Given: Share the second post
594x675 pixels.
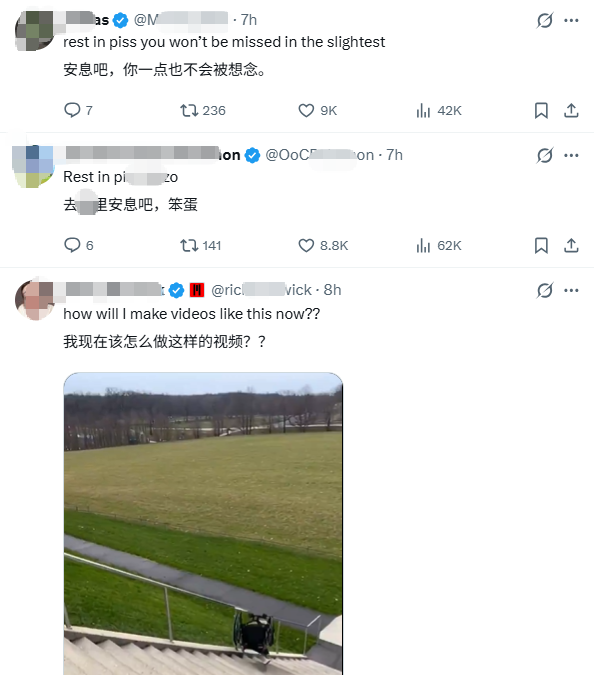Looking at the screenshot, I should (x=571, y=245).
